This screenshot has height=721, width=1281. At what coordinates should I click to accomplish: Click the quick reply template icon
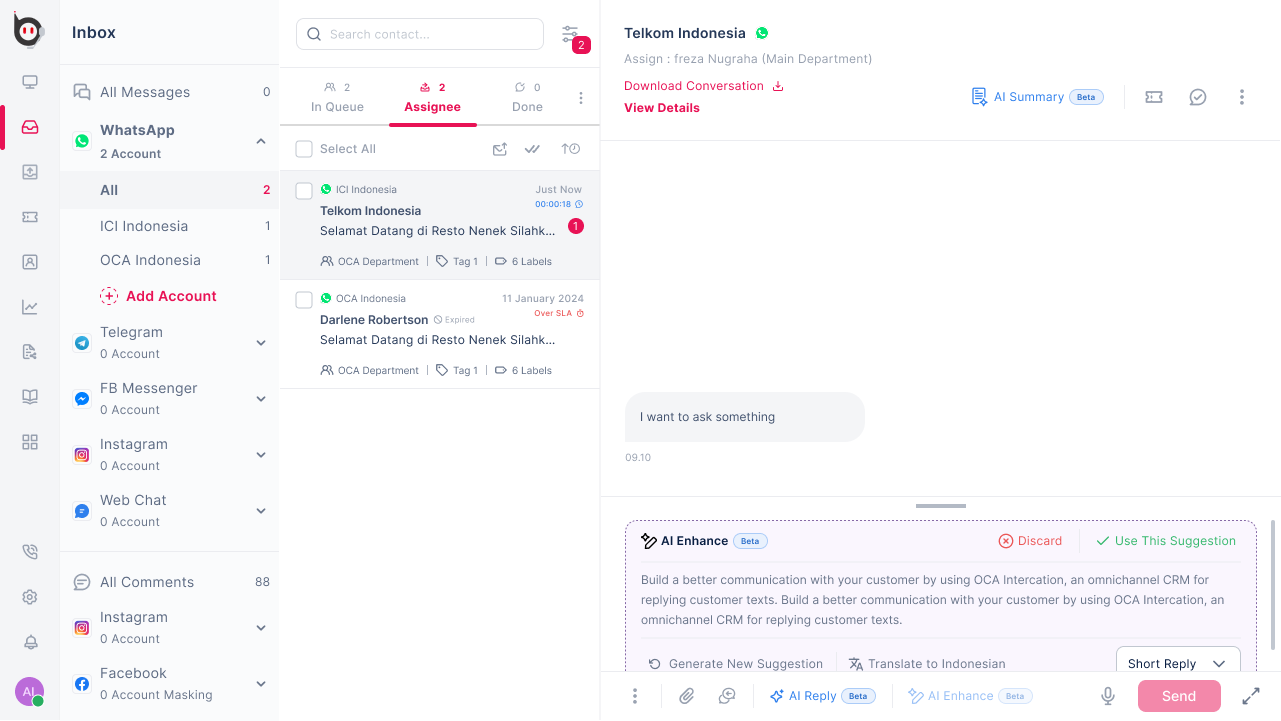tap(727, 696)
